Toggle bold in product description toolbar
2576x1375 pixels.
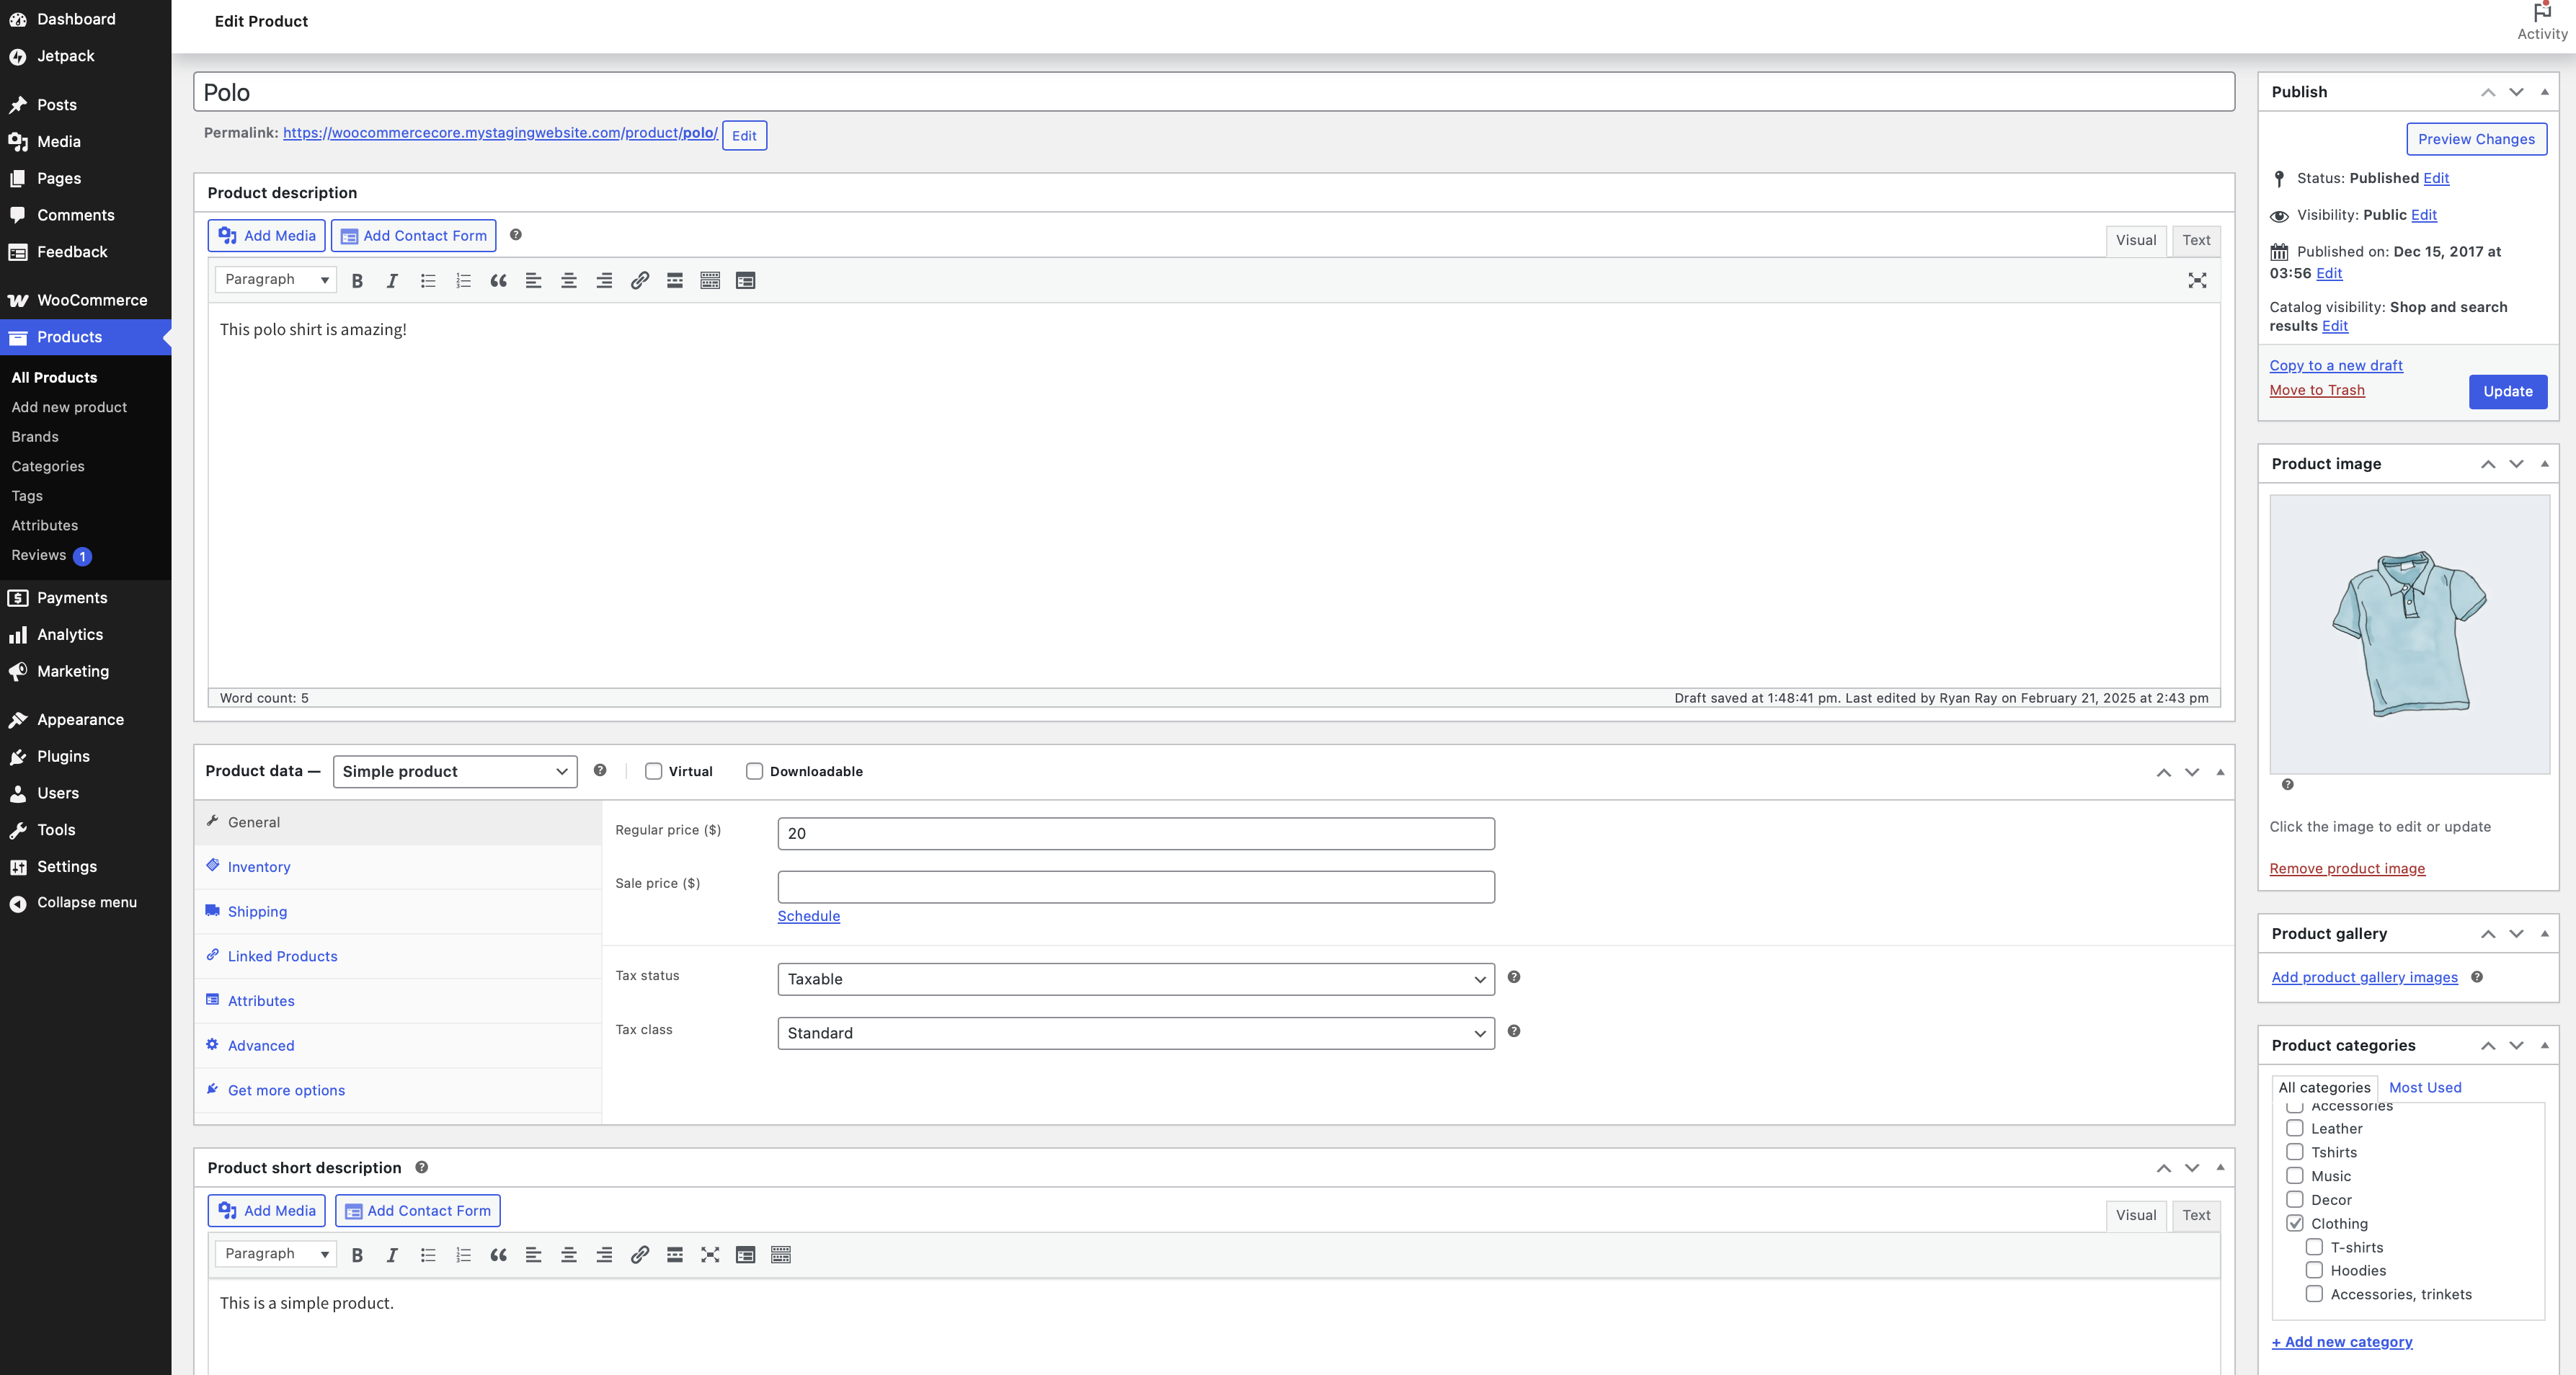(357, 281)
